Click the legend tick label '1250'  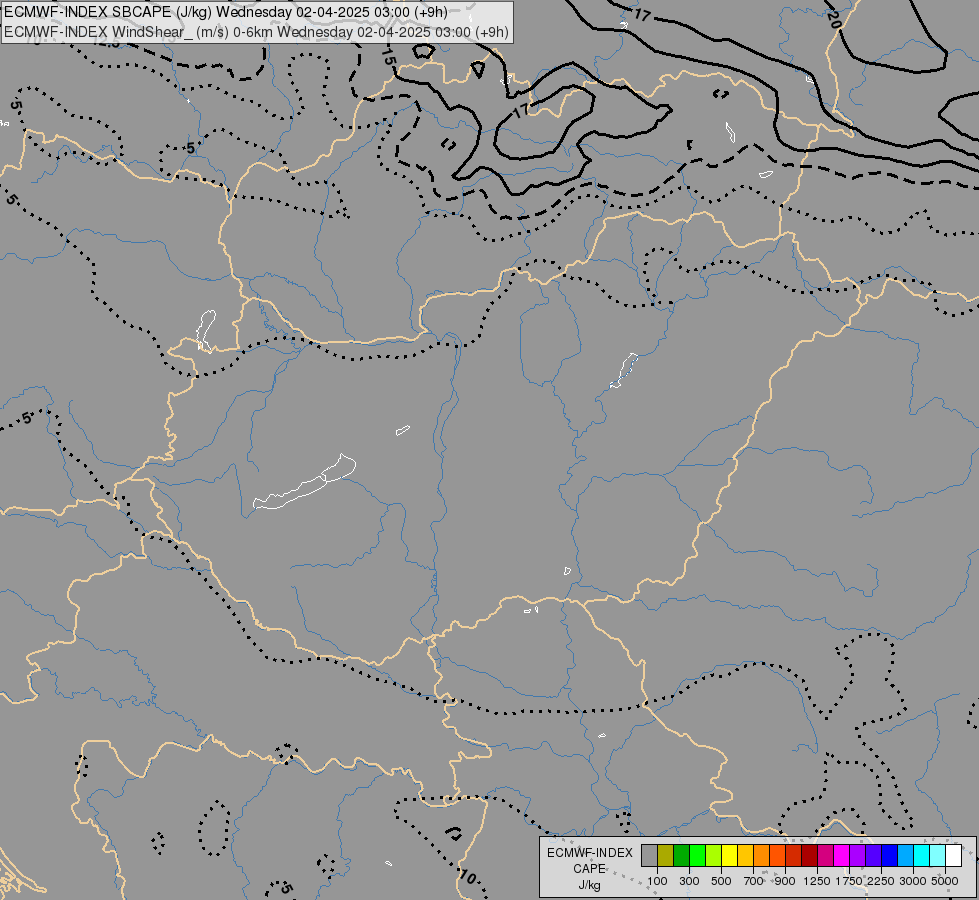(x=817, y=881)
